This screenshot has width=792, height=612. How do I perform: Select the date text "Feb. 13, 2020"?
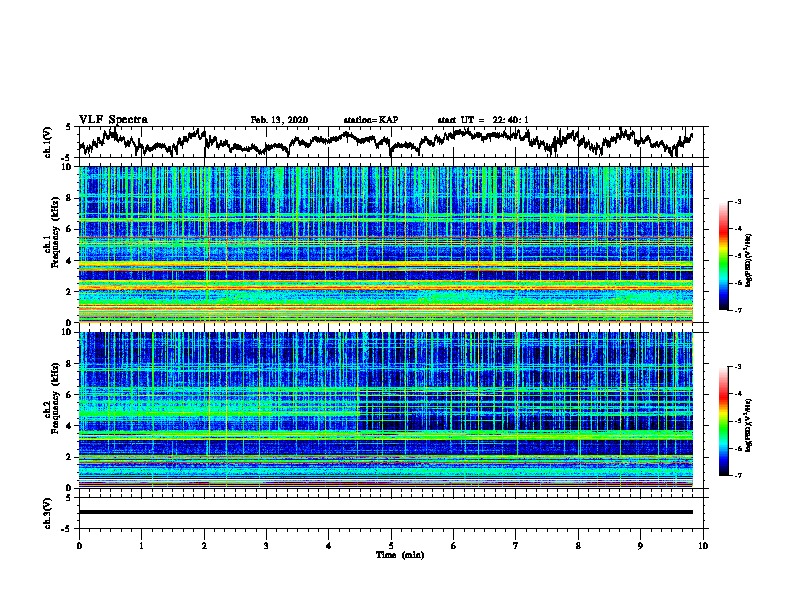point(279,120)
